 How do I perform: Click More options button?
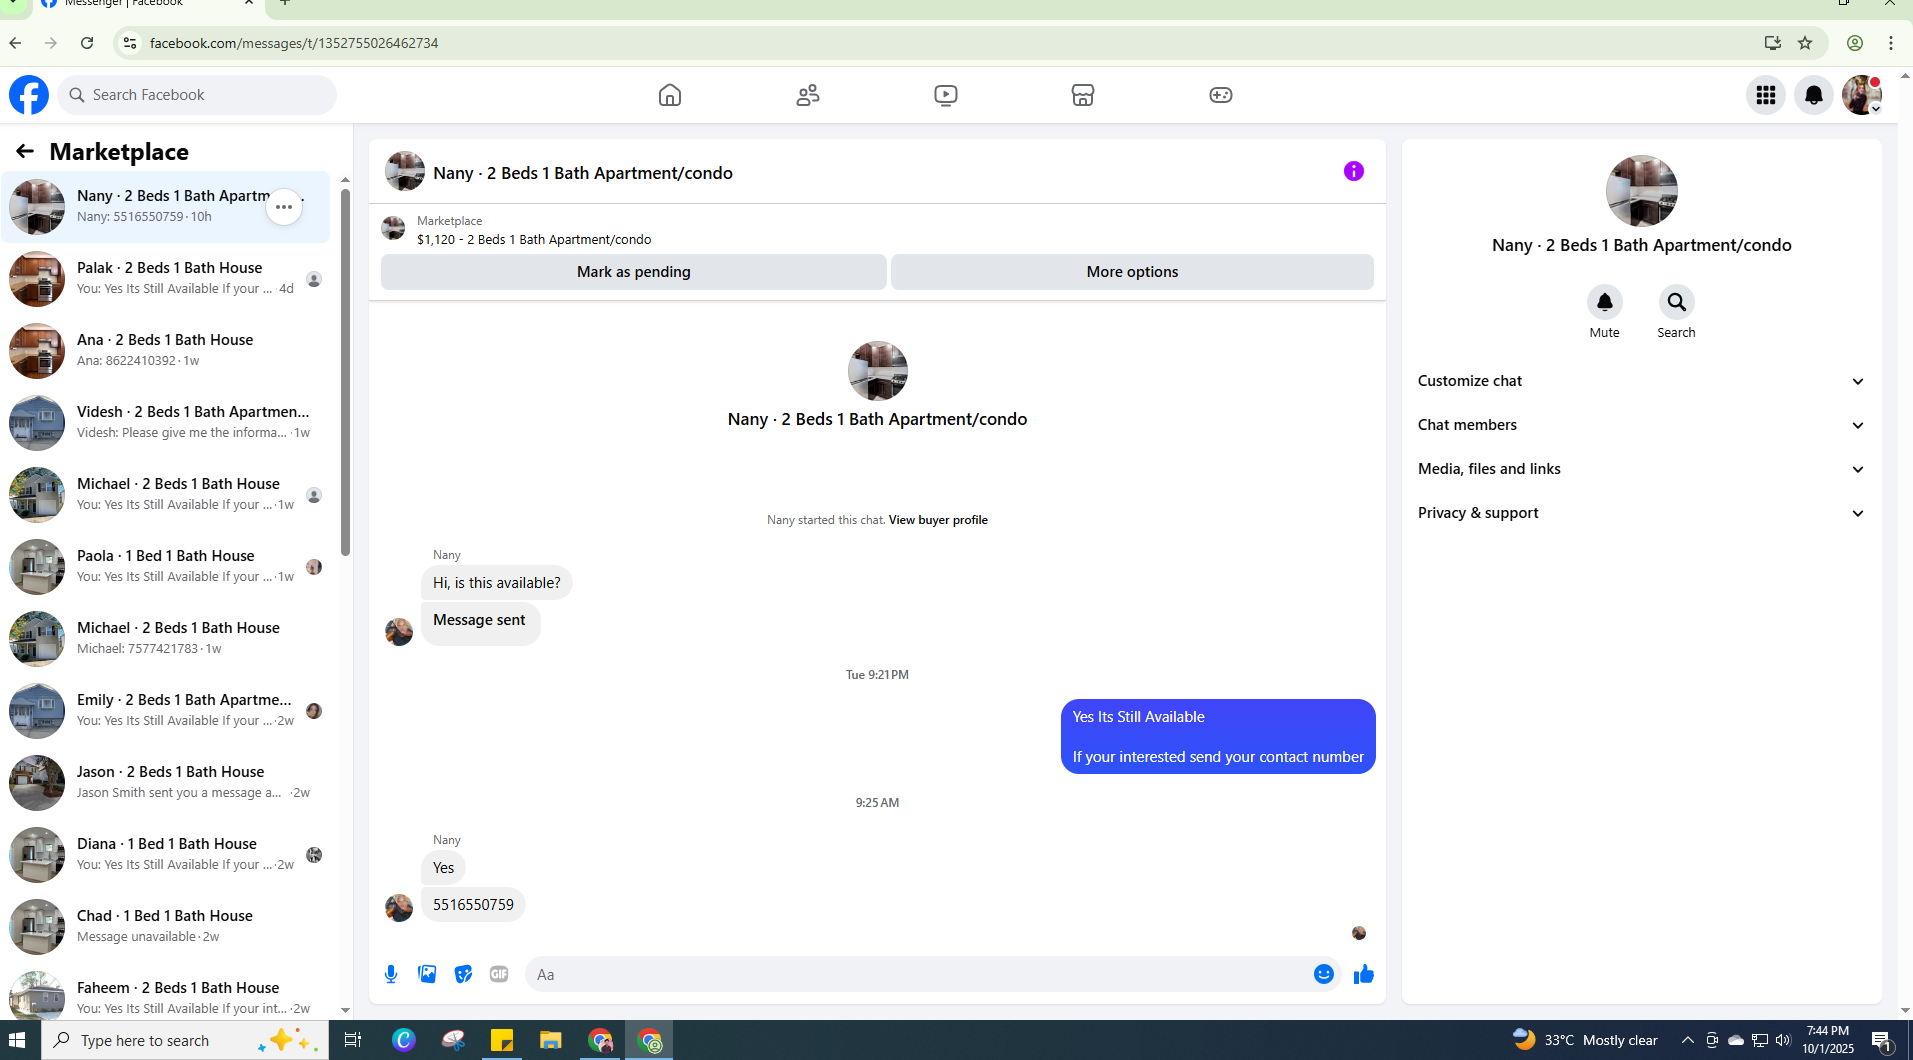point(1132,272)
